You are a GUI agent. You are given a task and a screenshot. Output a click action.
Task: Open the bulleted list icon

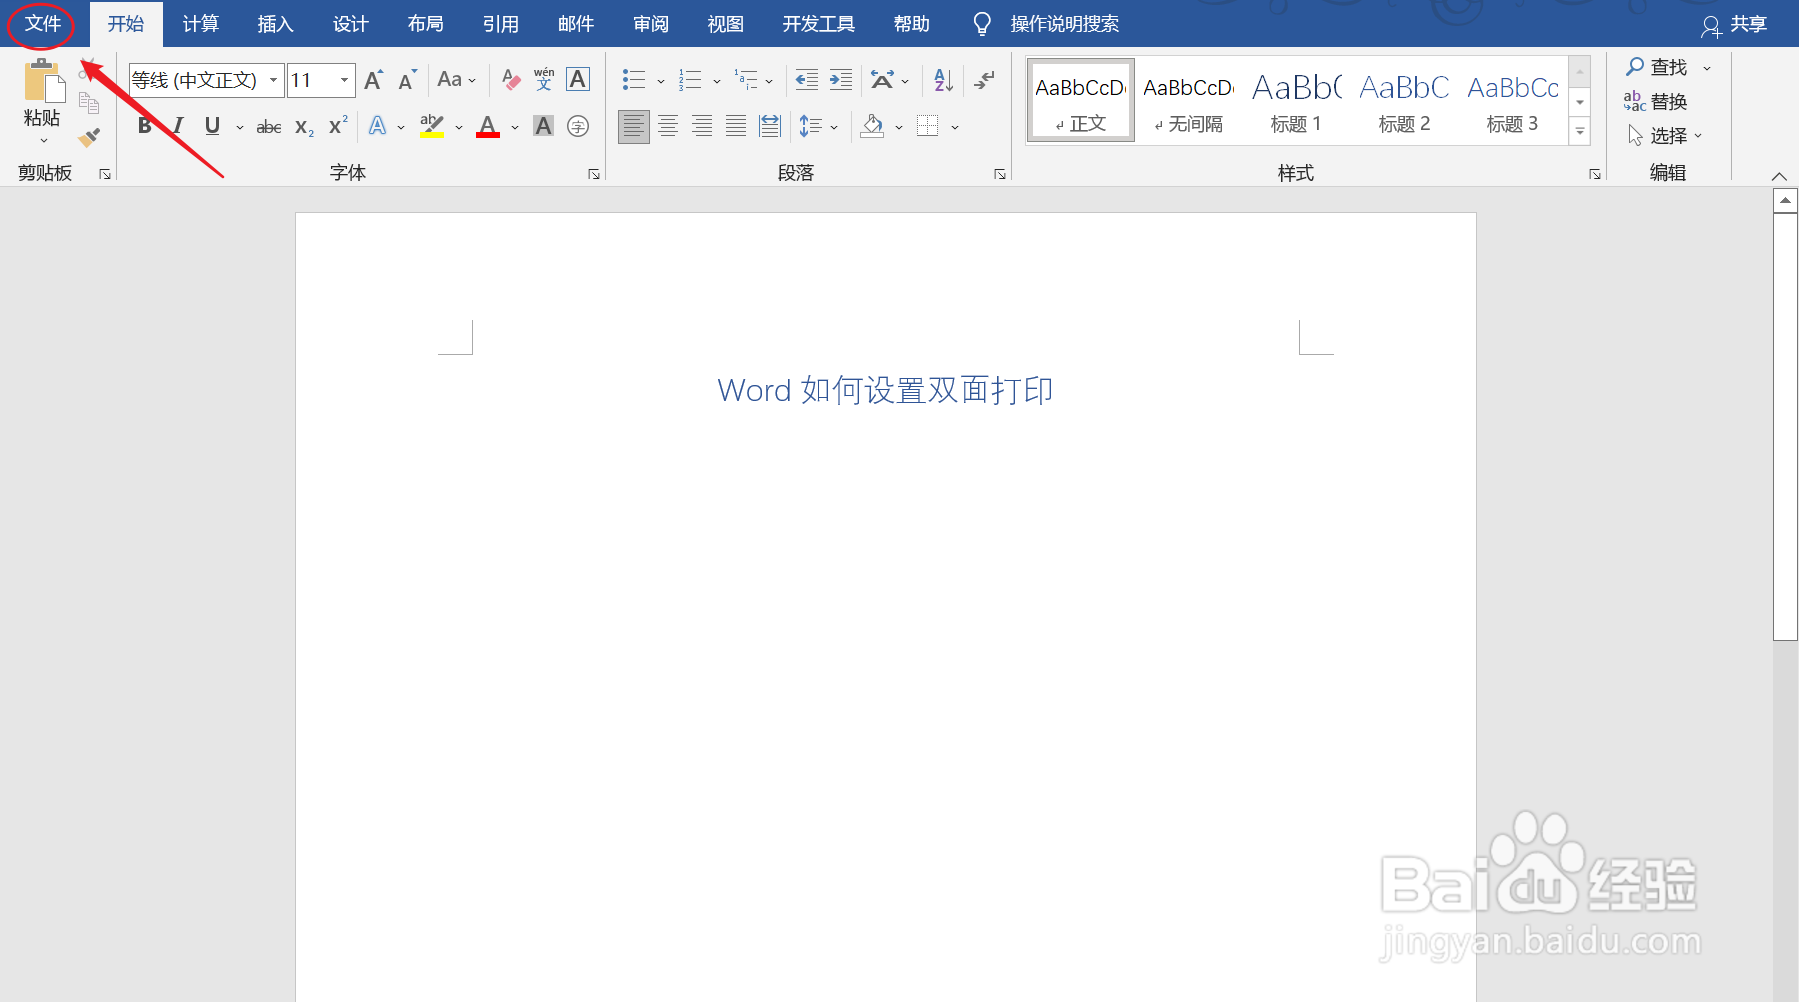(633, 79)
